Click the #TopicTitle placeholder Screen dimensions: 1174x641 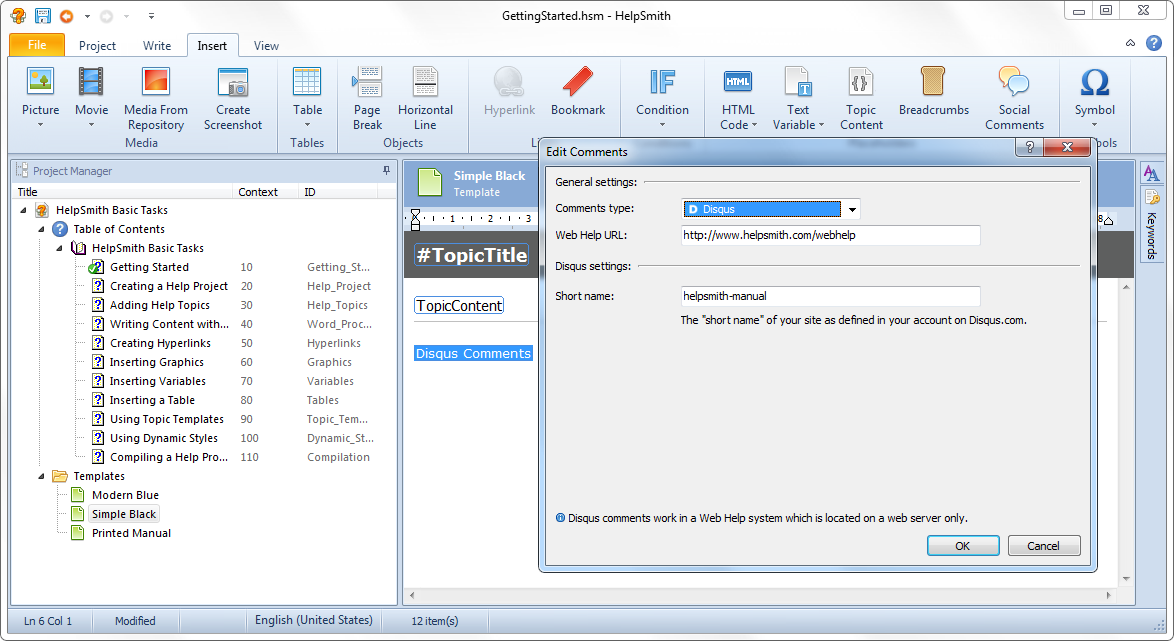coord(472,255)
